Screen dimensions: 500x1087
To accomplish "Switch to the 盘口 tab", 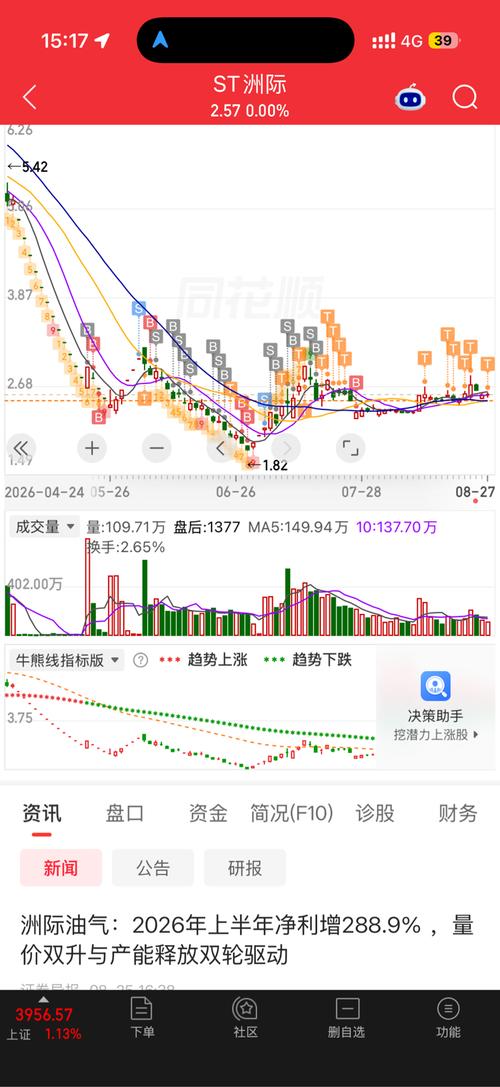I will tap(125, 812).
